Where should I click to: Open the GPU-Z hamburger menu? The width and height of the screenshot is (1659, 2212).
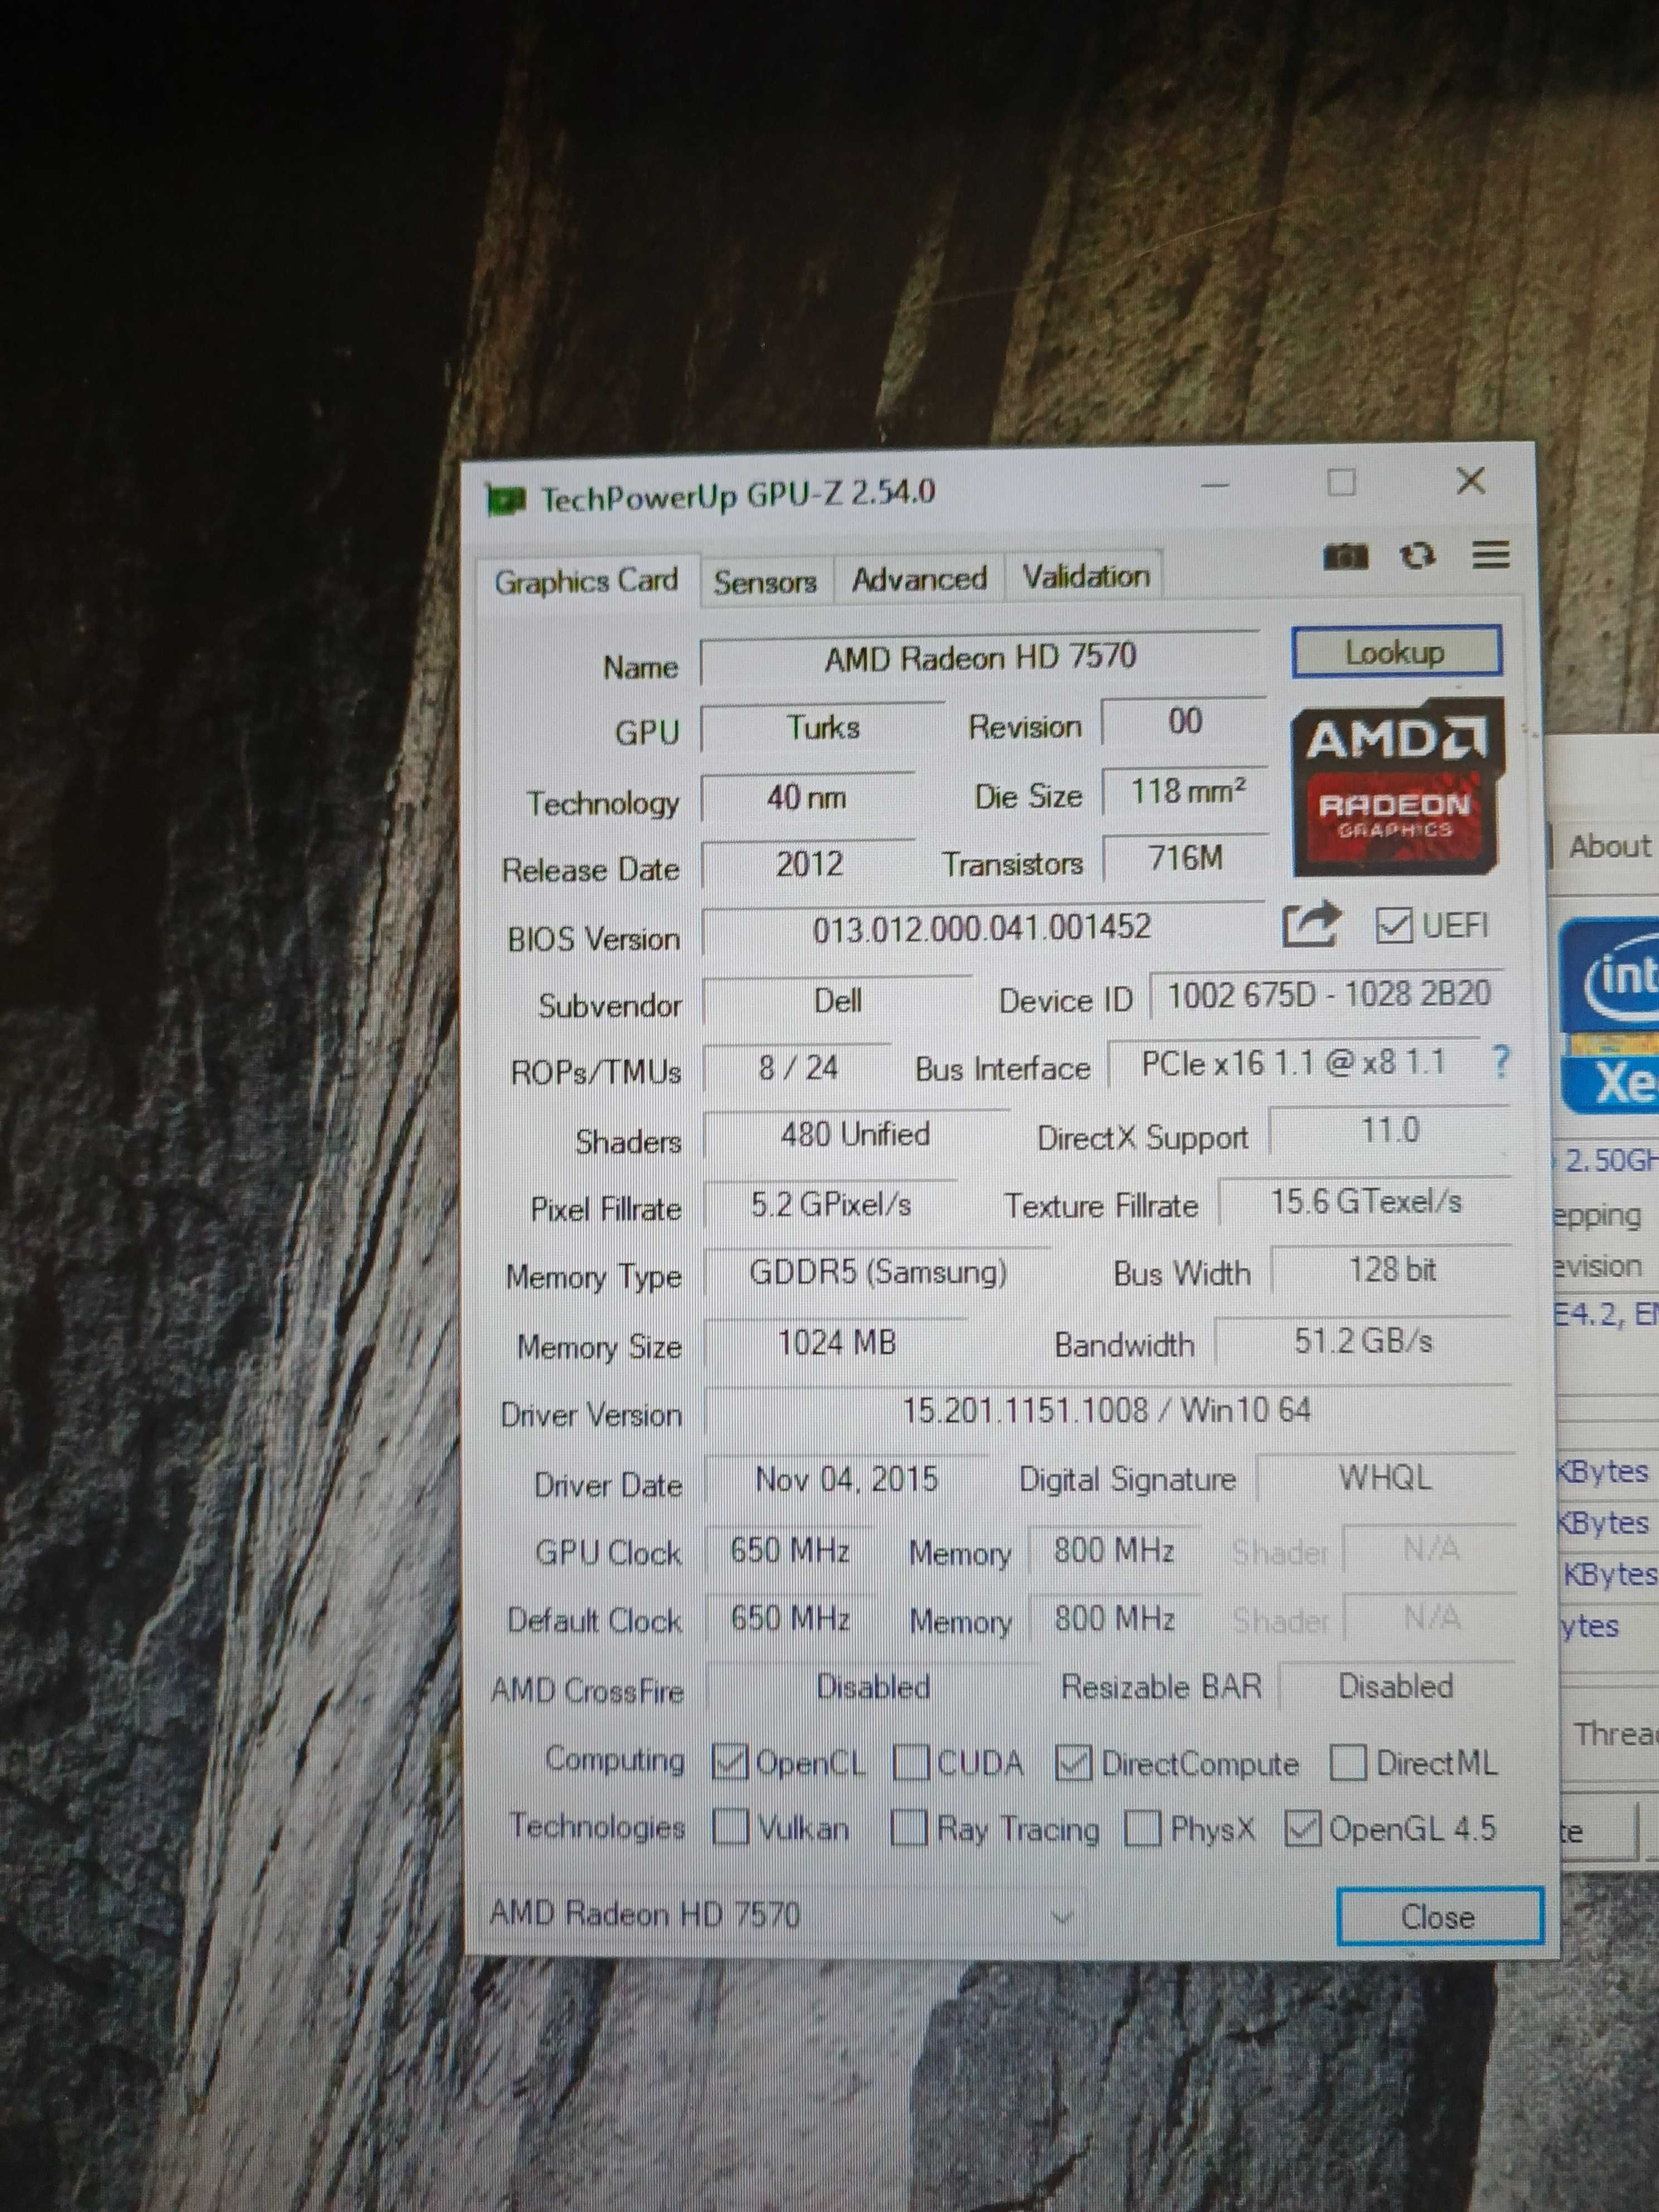coord(1490,554)
